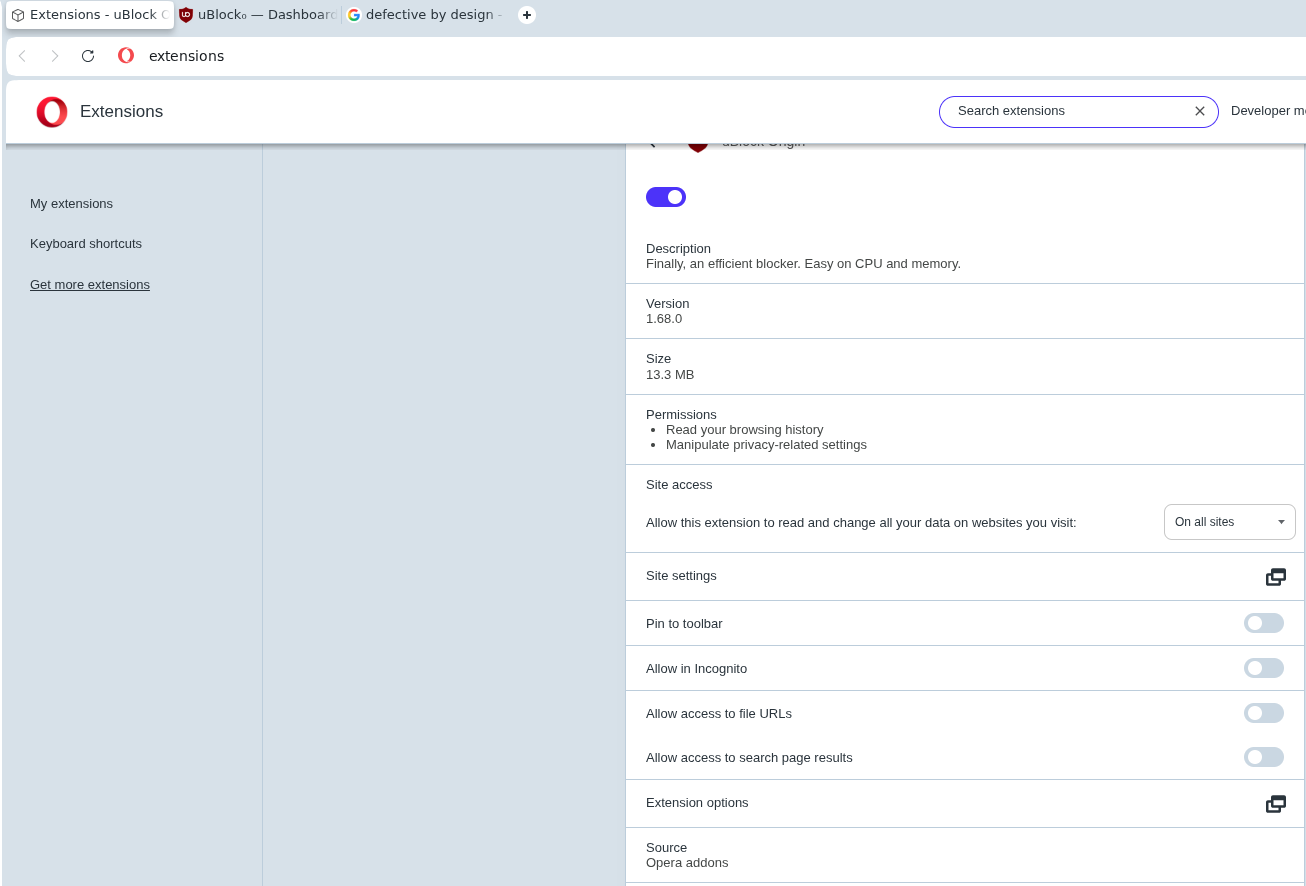Click the Opera logo in the address bar
Screen dimensions: 1306x886
pos(126,56)
